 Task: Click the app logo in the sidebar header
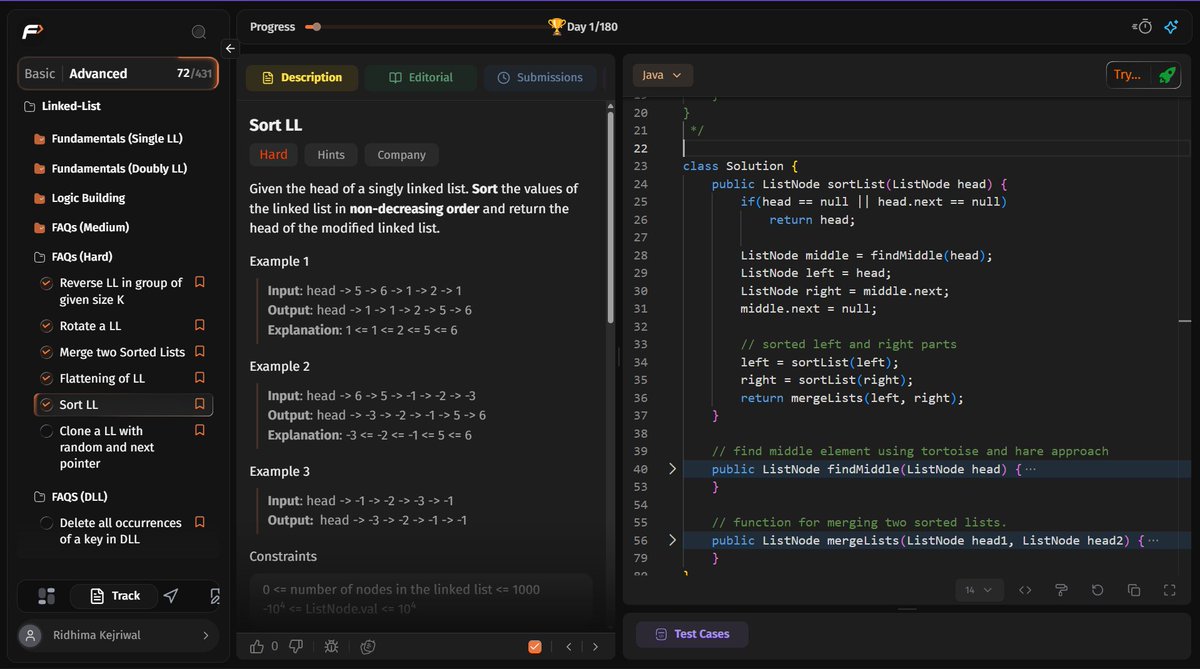pyautogui.click(x=33, y=32)
